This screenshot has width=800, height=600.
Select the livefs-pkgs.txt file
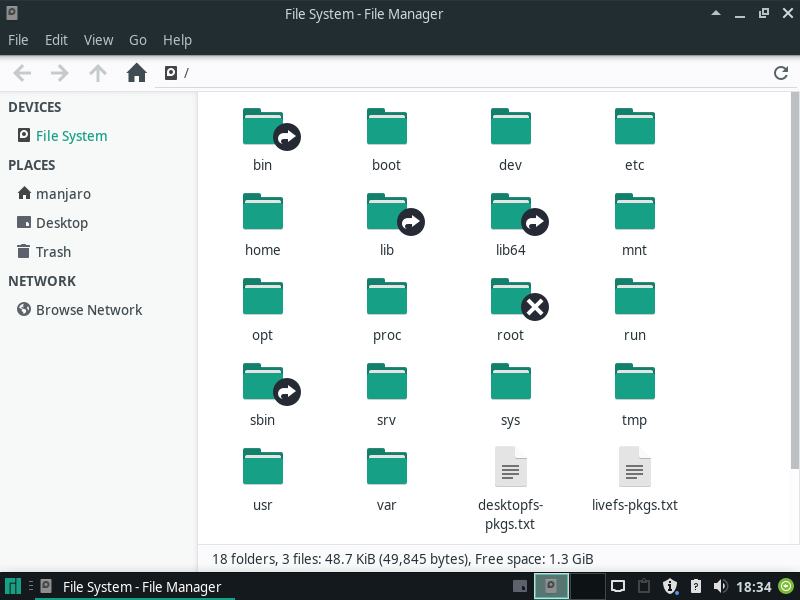pos(635,466)
